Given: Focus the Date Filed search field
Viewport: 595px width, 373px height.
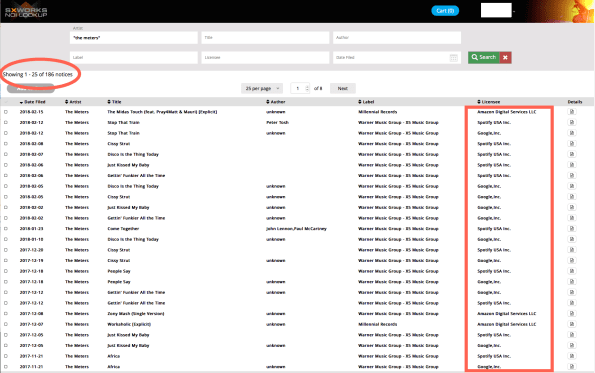Looking at the screenshot, I should click(397, 57).
